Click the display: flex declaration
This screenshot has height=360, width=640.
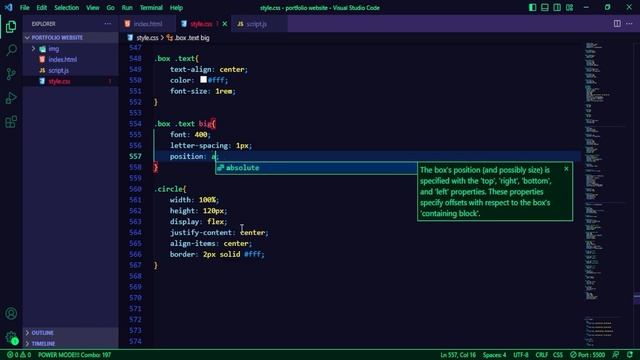(x=198, y=222)
